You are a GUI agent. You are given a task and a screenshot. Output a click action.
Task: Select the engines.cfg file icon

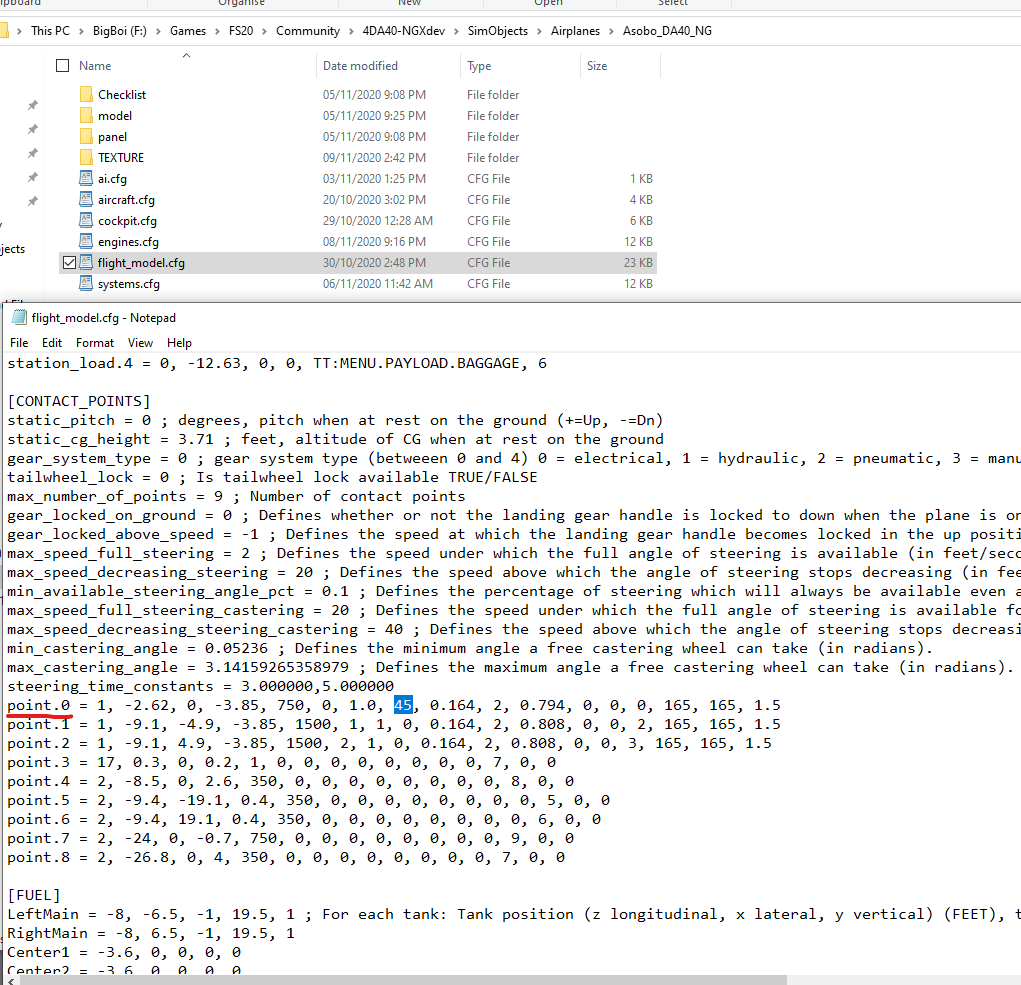(86, 242)
